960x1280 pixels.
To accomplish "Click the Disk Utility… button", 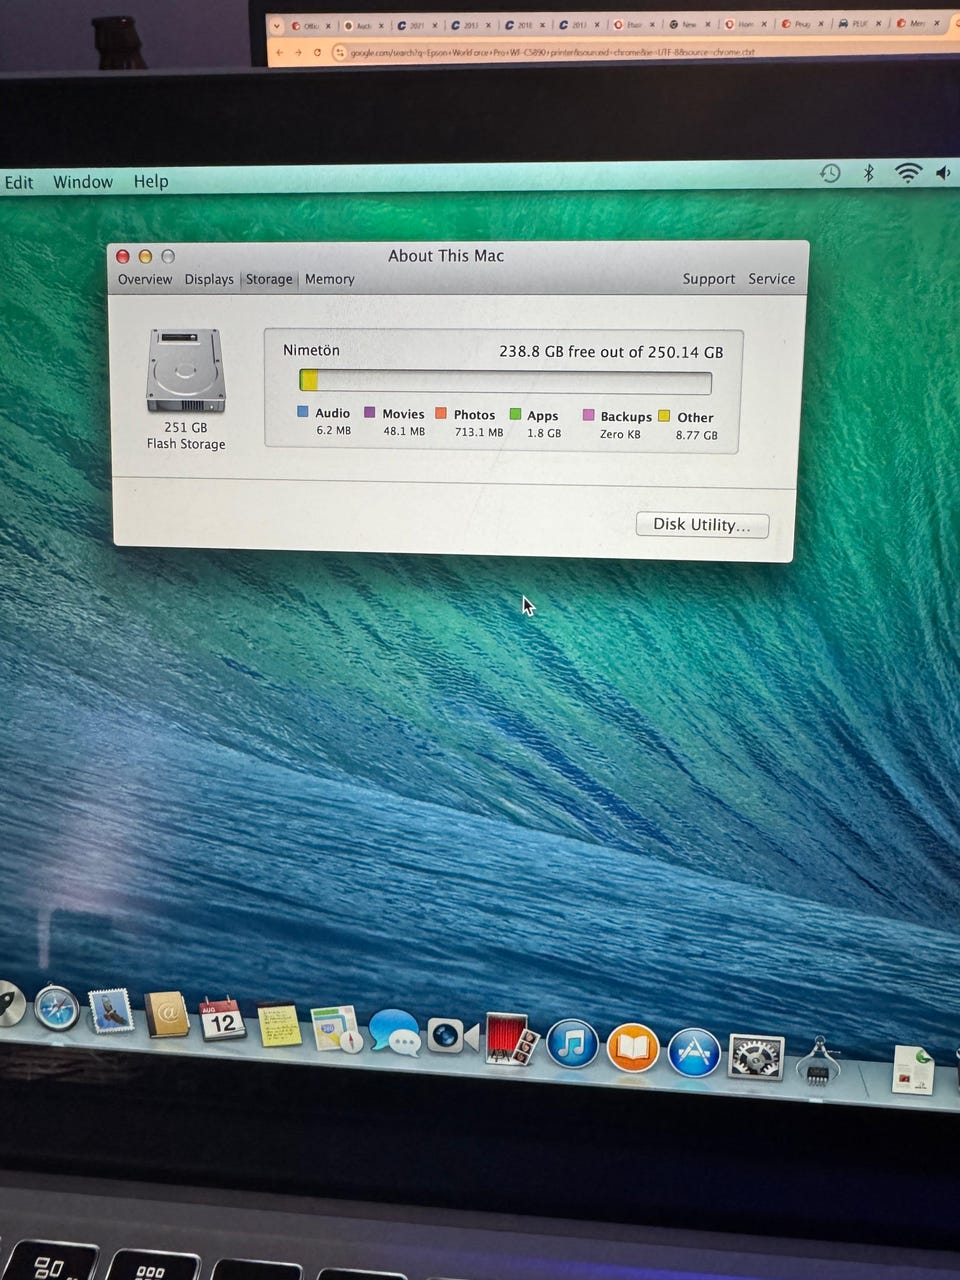I will coord(702,525).
